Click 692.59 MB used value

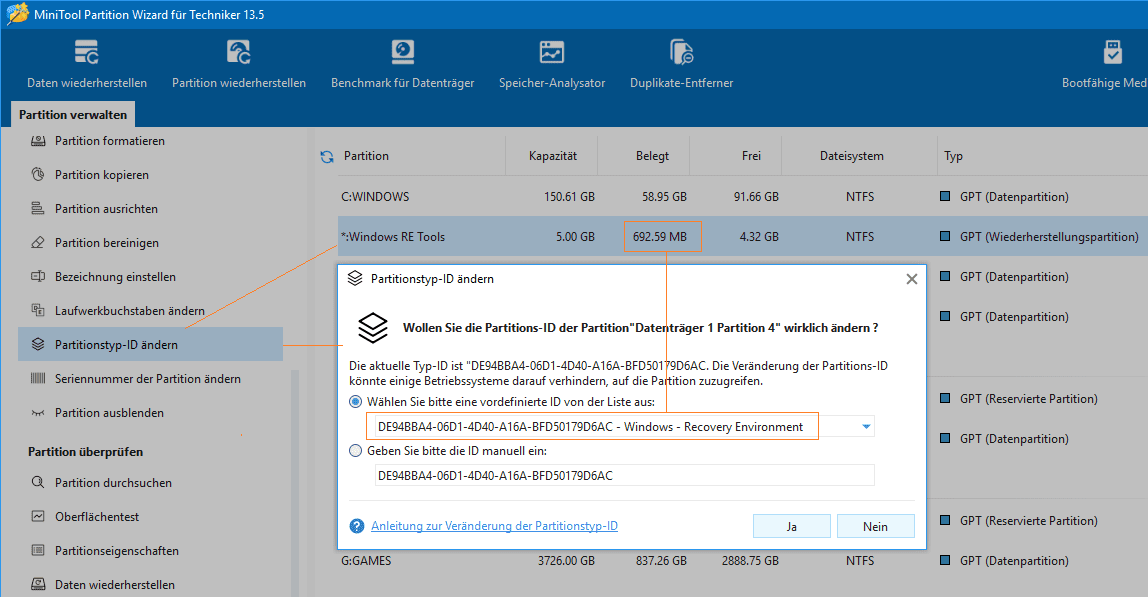[x=660, y=237]
